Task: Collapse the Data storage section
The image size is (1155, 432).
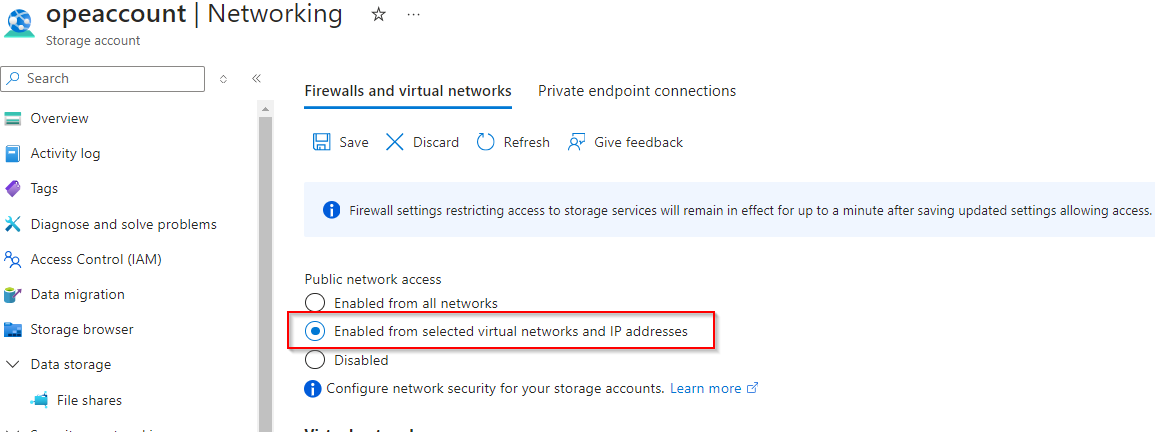Action: click(13, 365)
